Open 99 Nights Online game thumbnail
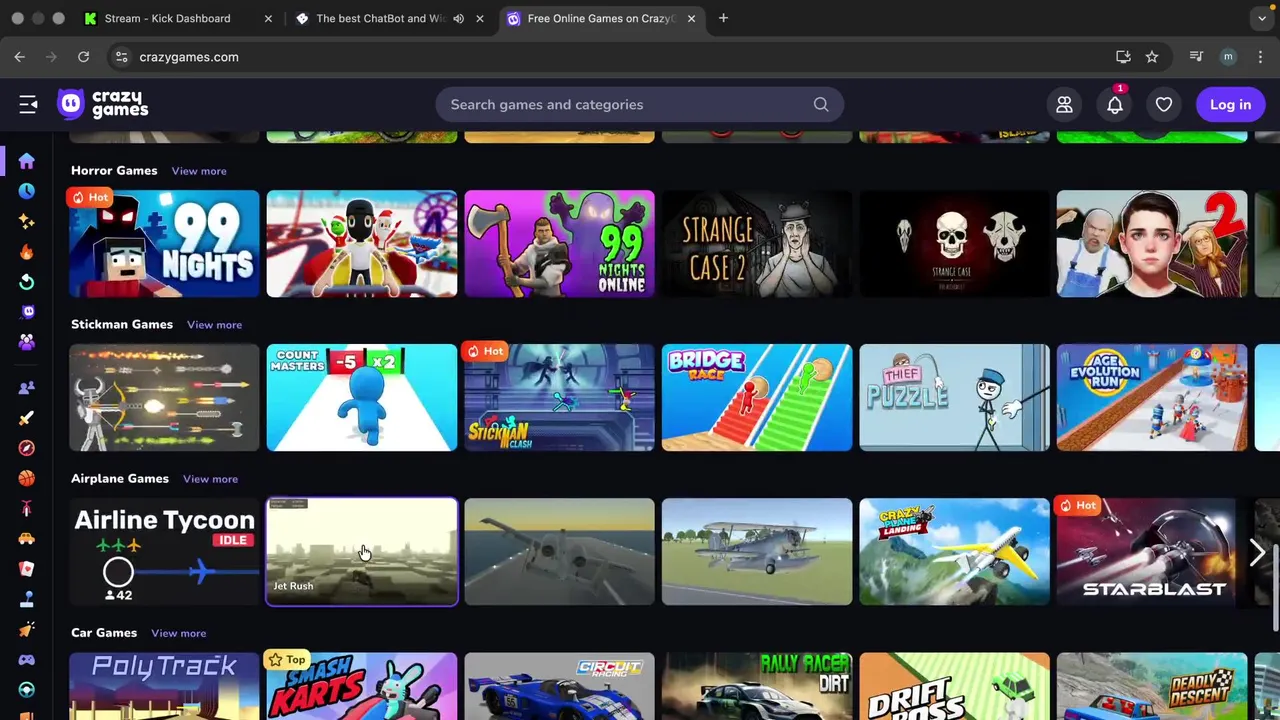Viewport: 1280px width, 720px height. [x=559, y=244]
